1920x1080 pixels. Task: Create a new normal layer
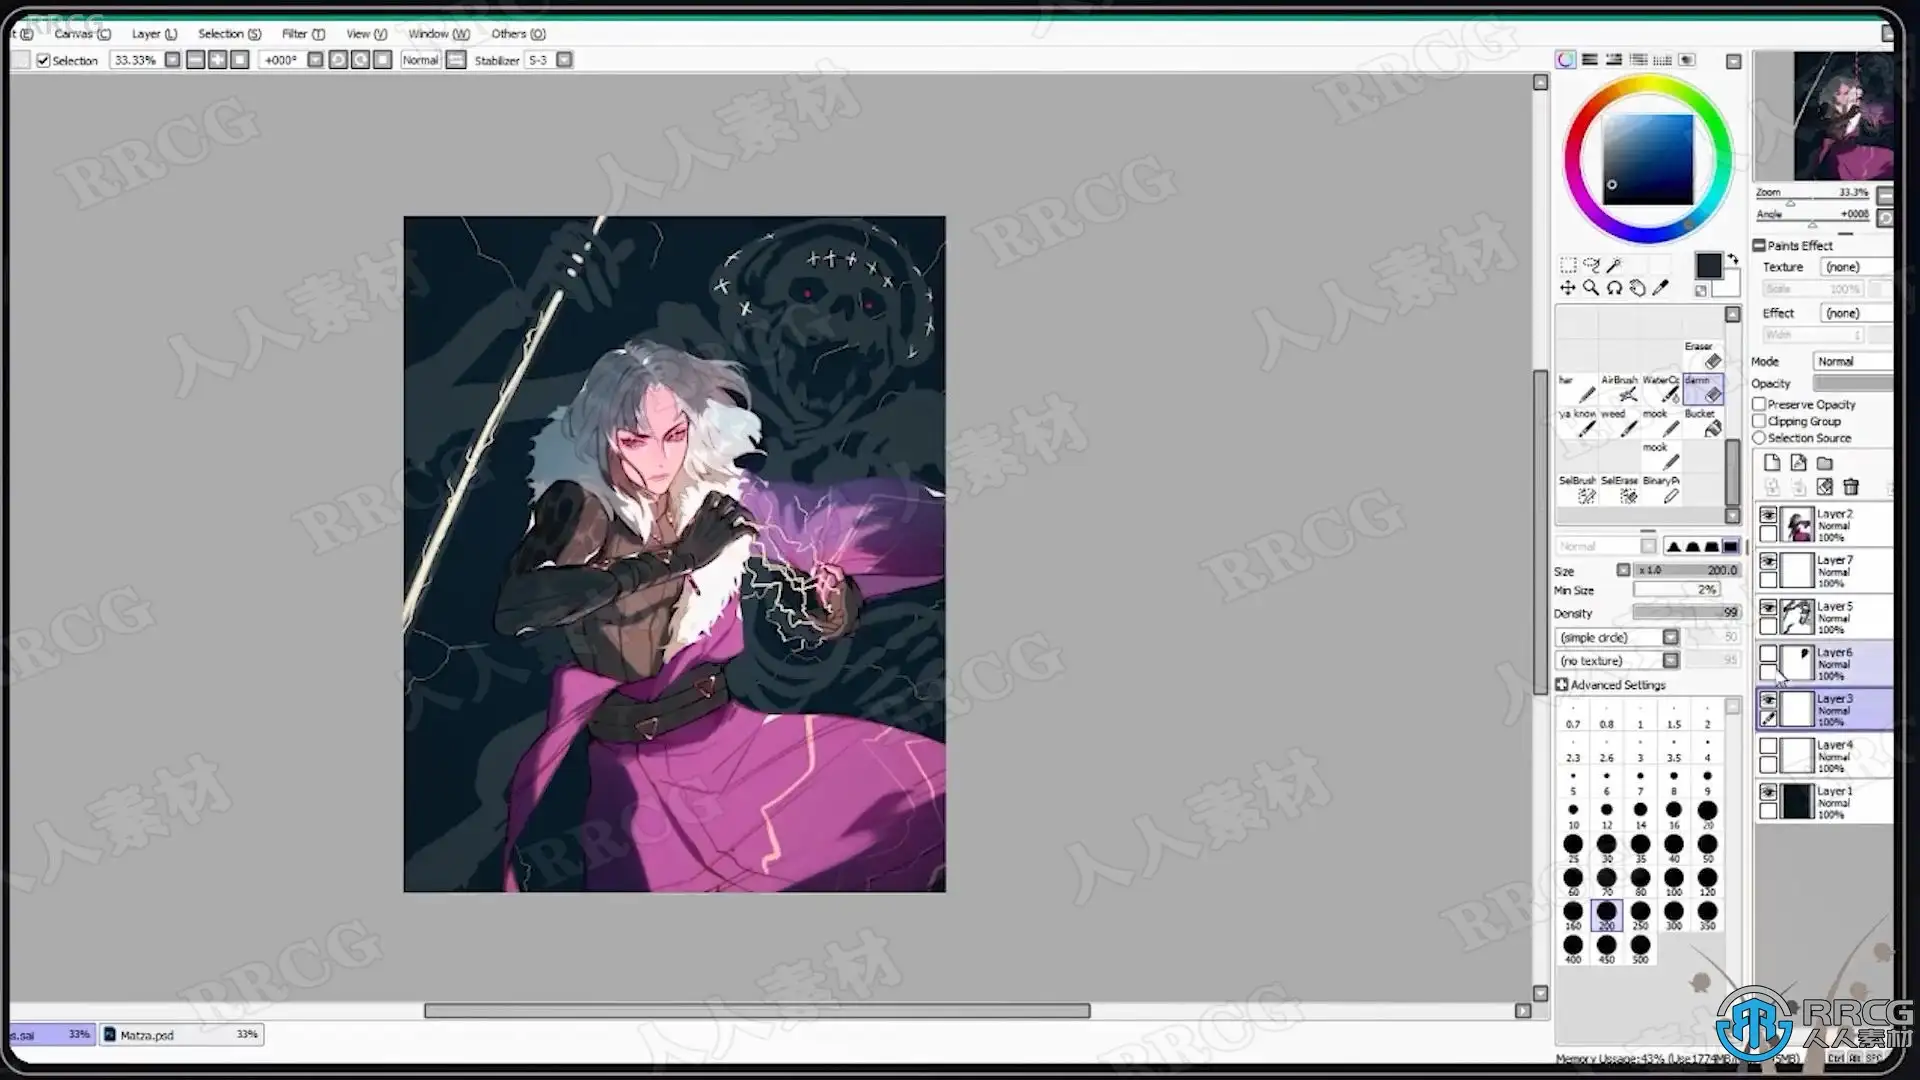1772,463
